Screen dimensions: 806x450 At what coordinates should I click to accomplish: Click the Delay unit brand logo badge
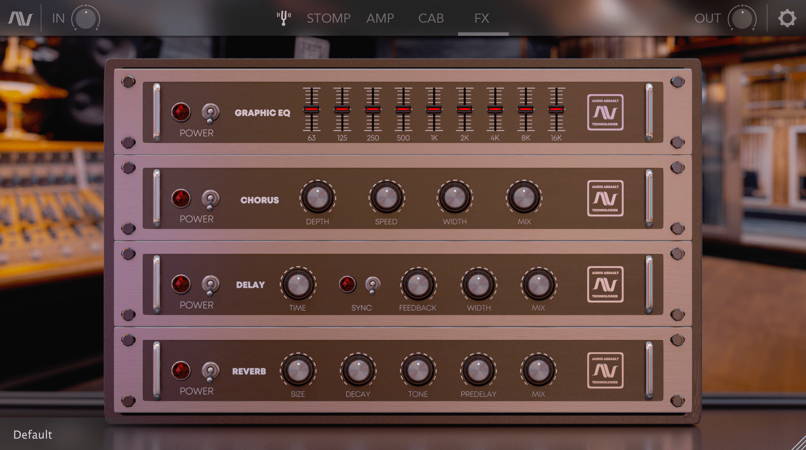[605, 284]
